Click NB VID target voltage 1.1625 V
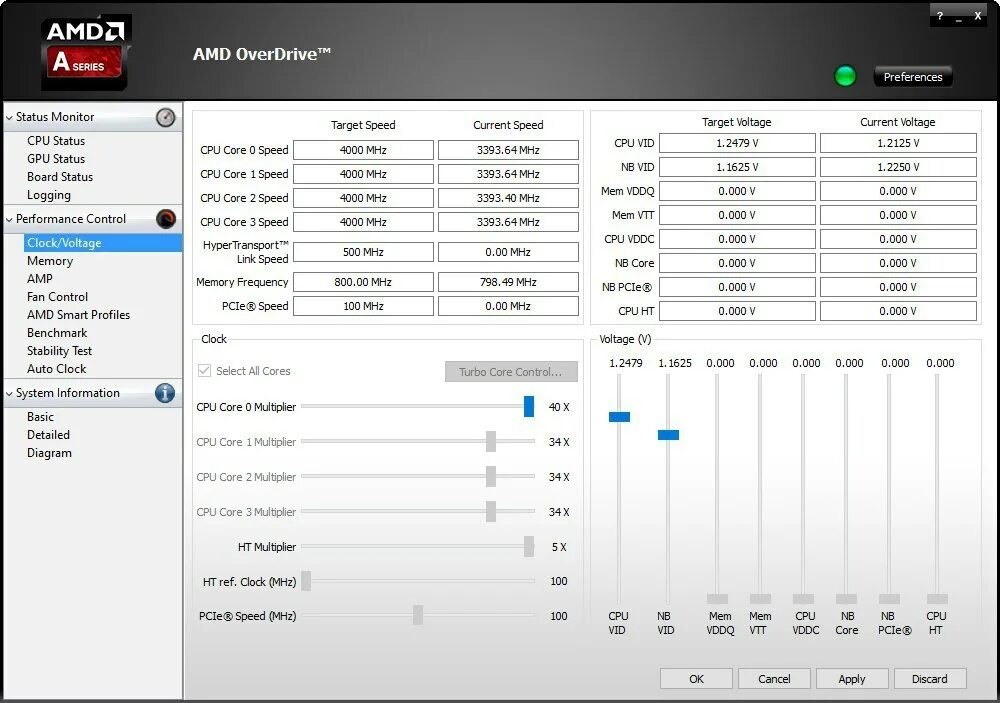 737,167
